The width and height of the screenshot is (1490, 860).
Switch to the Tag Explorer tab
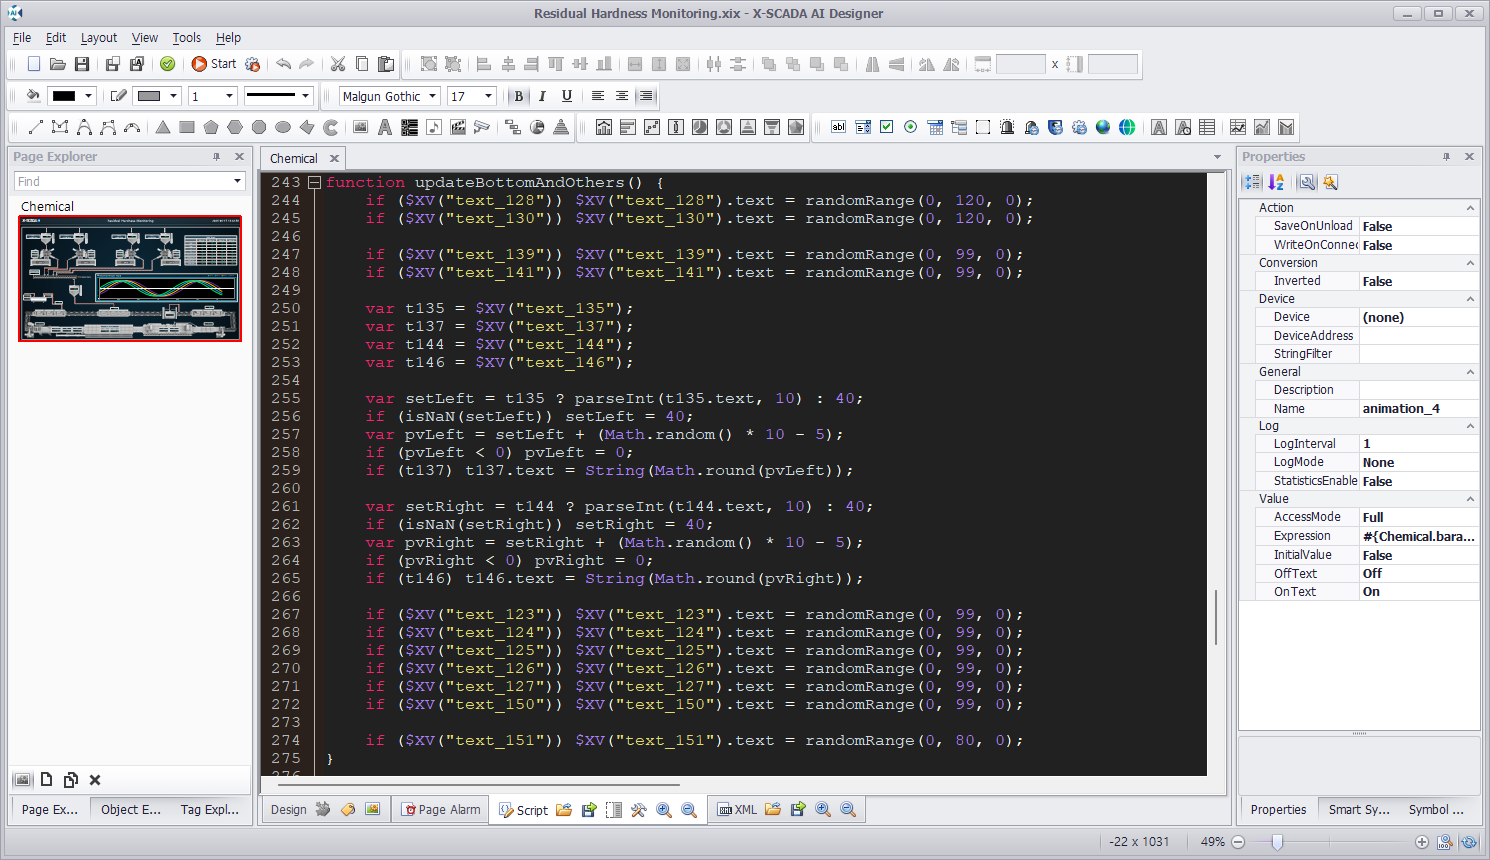210,810
